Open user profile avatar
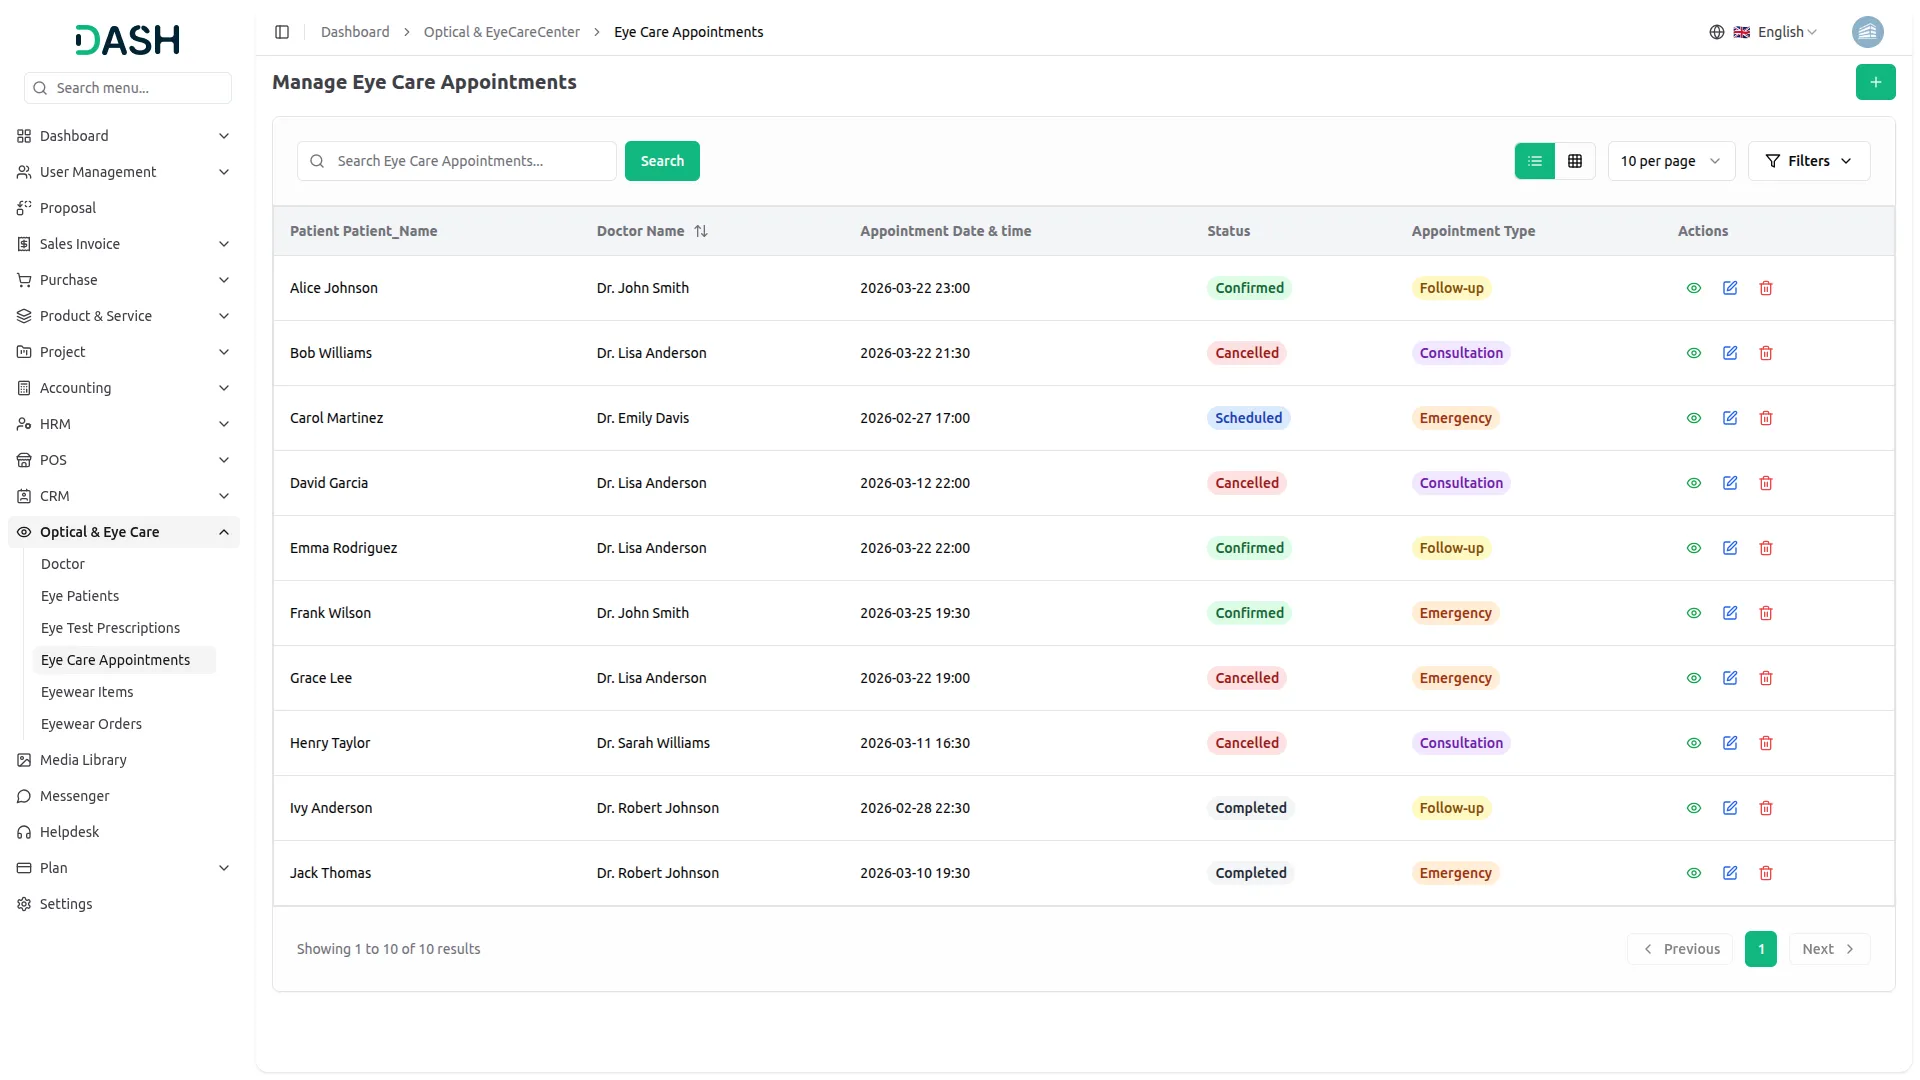Viewport: 1920px width, 1080px height. point(1867,32)
